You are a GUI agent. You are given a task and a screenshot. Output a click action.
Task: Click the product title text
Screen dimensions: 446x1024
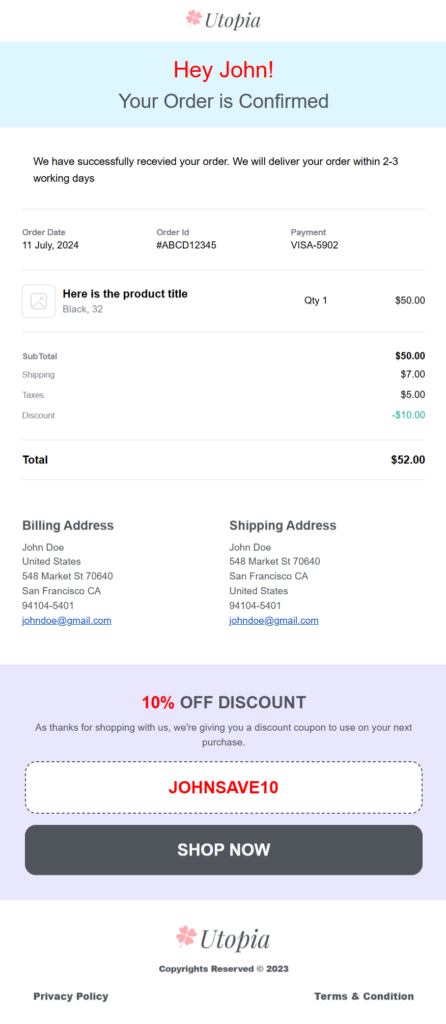coord(125,294)
